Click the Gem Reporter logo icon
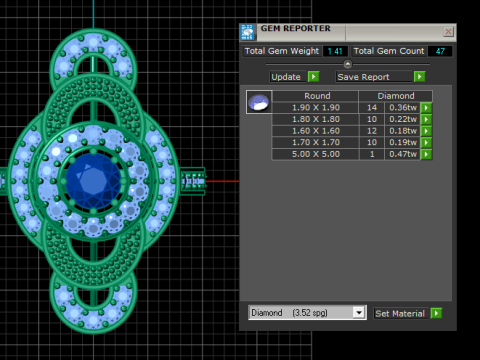 click(x=248, y=32)
